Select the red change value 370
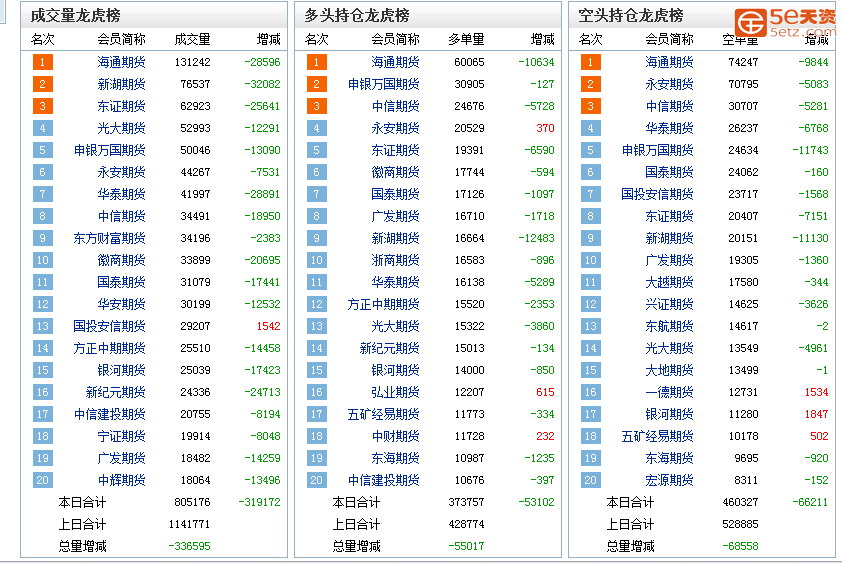The image size is (842, 563). click(x=545, y=128)
